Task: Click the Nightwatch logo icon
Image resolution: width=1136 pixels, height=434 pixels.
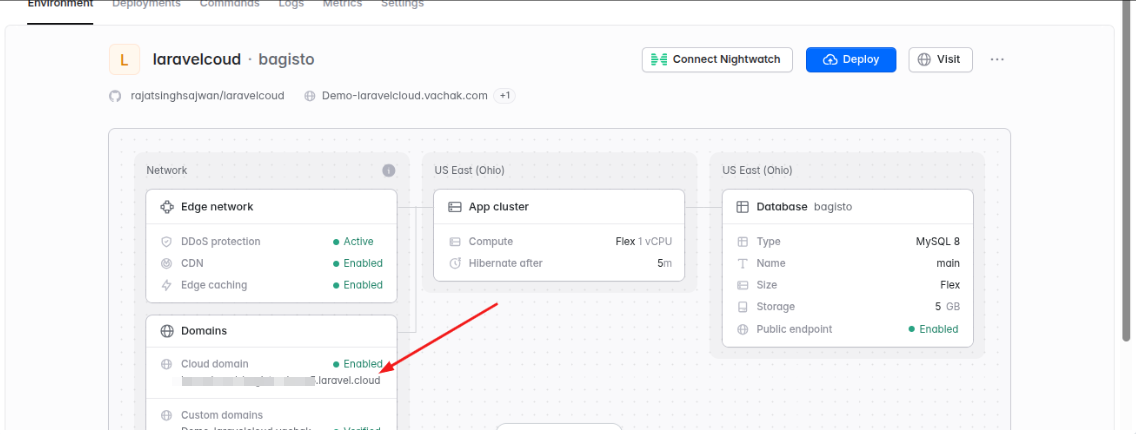Action: click(659, 59)
